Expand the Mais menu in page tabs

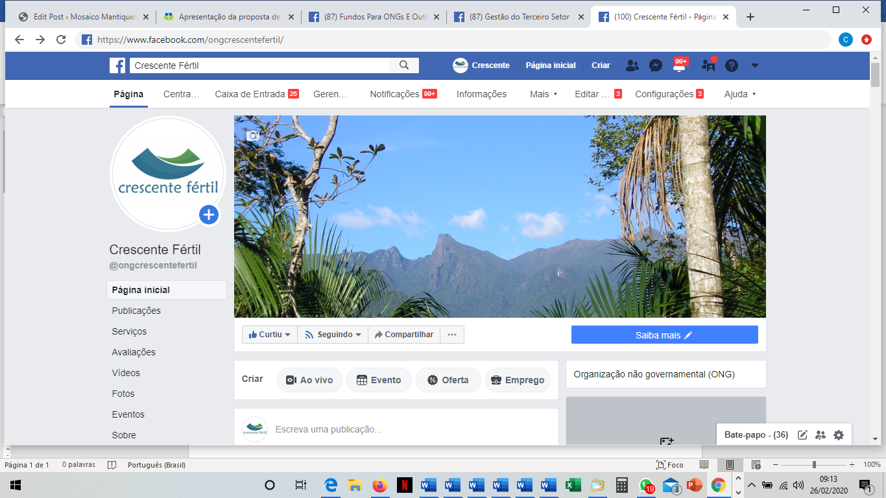point(544,94)
